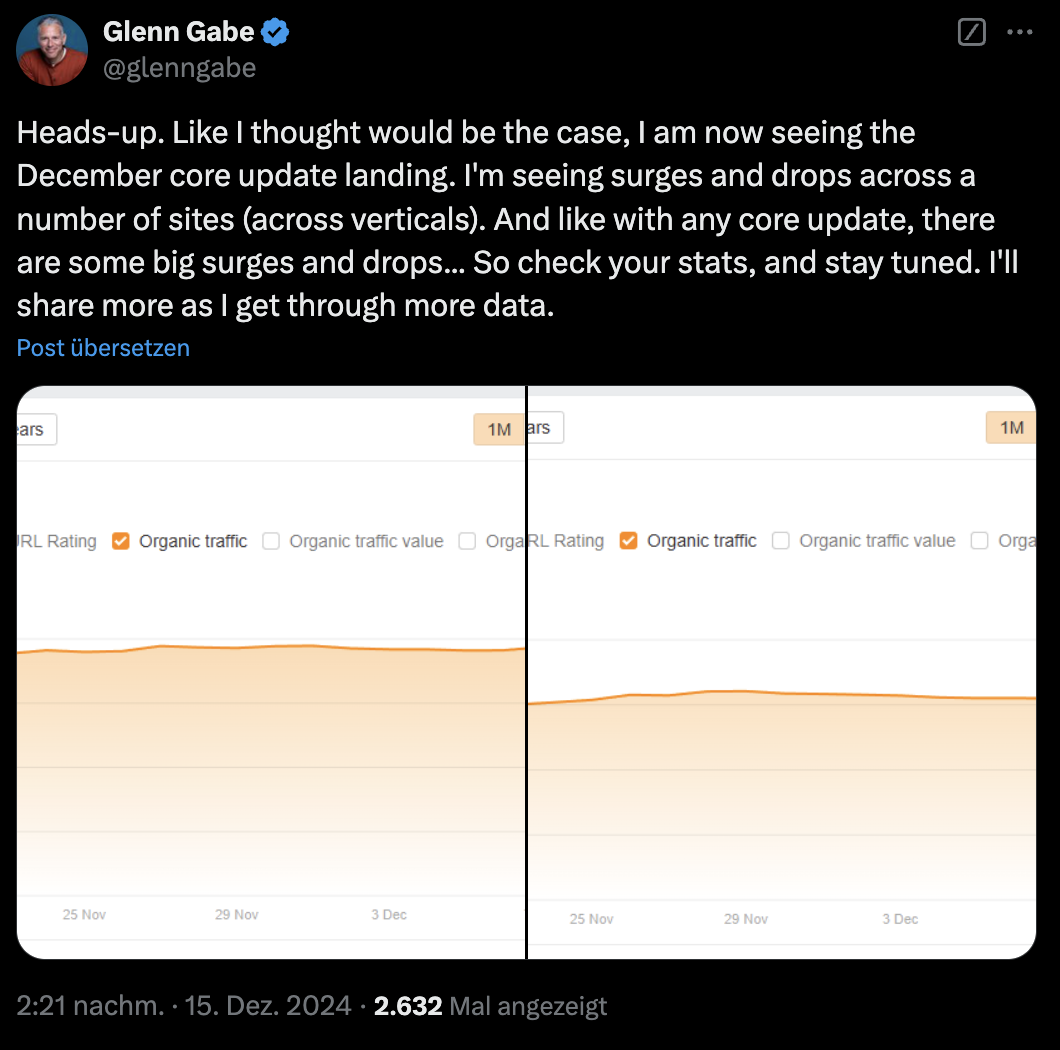The height and width of the screenshot is (1050, 1060).
Task: Click the 29 Nov axis label on the right chart
Action: pos(745,918)
